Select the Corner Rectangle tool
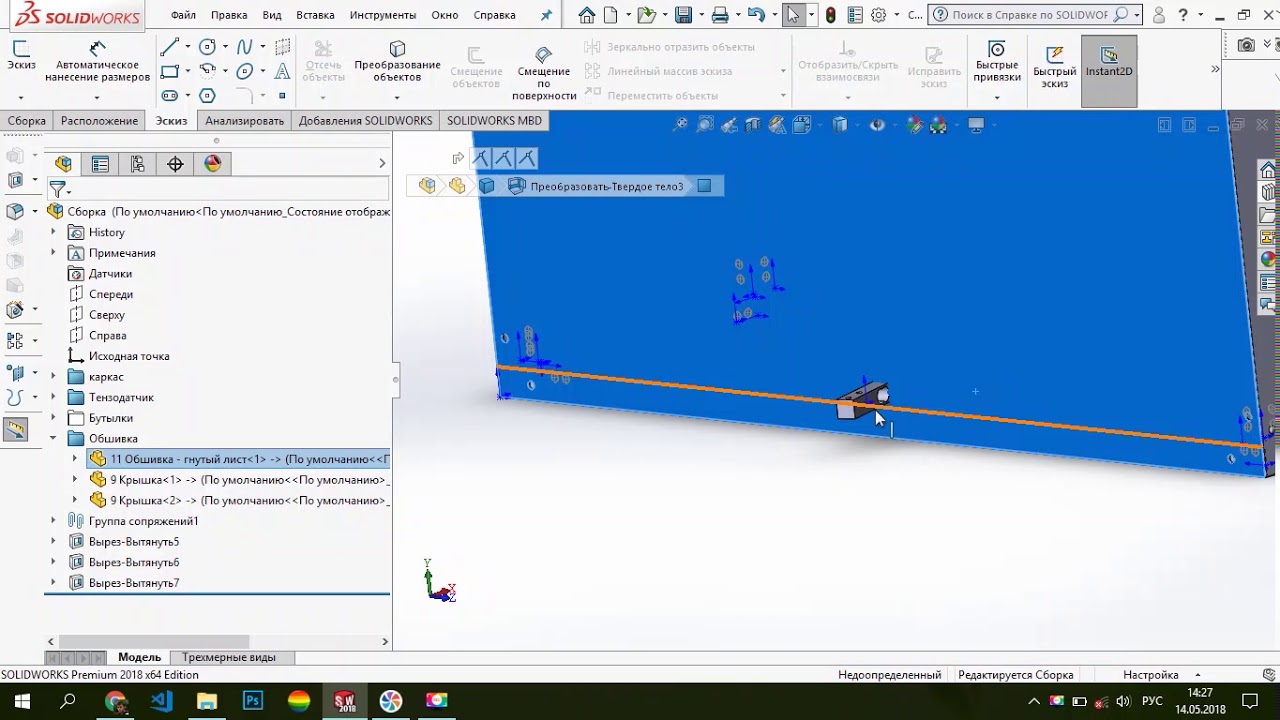 [x=170, y=71]
